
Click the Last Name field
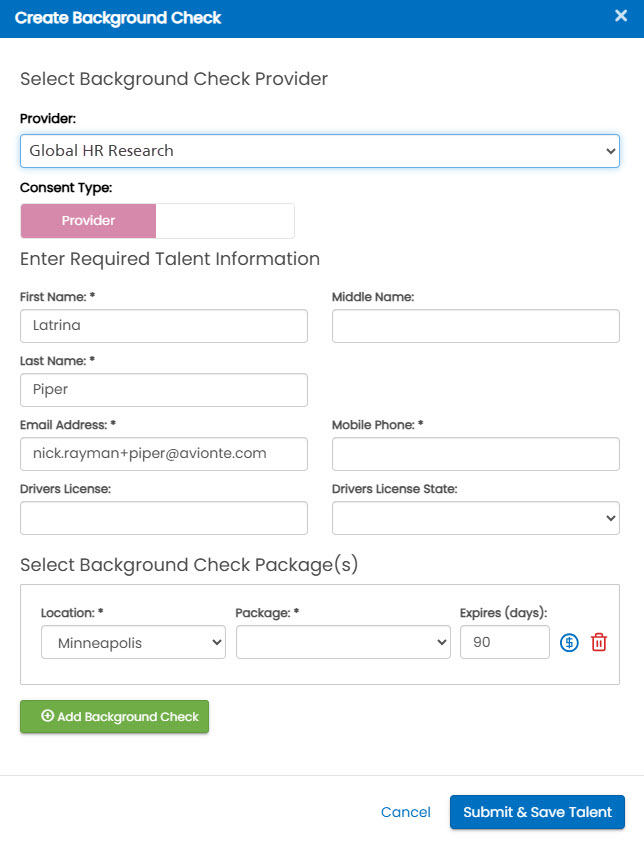pyautogui.click(x=164, y=390)
